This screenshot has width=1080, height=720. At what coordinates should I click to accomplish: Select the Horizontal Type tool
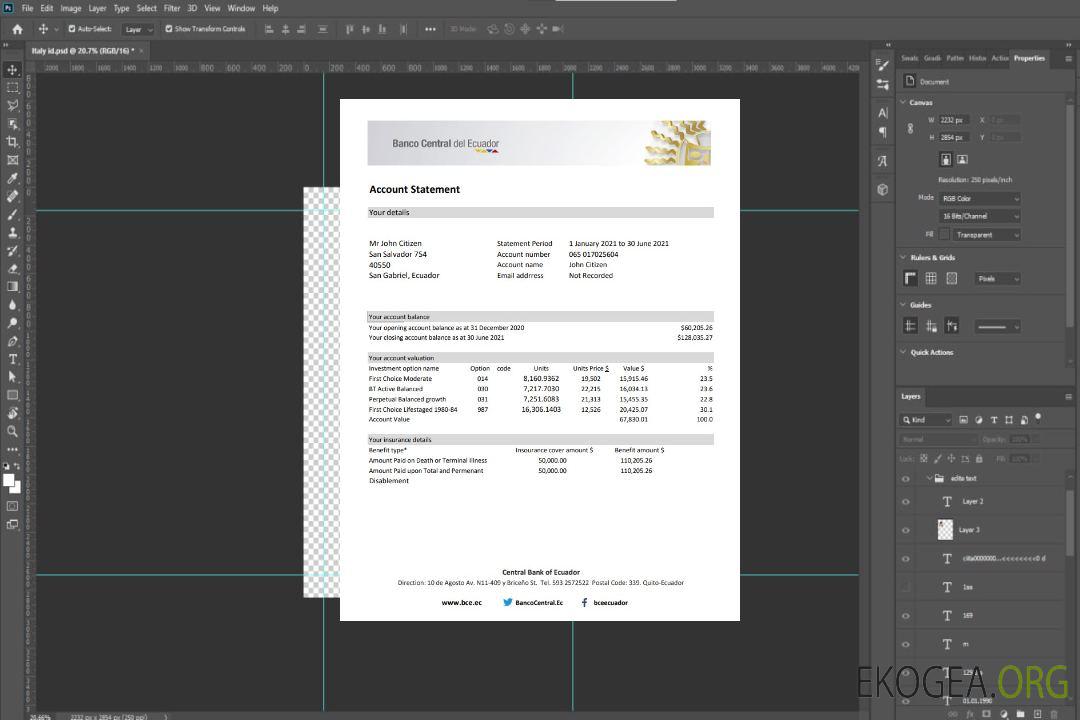12,359
